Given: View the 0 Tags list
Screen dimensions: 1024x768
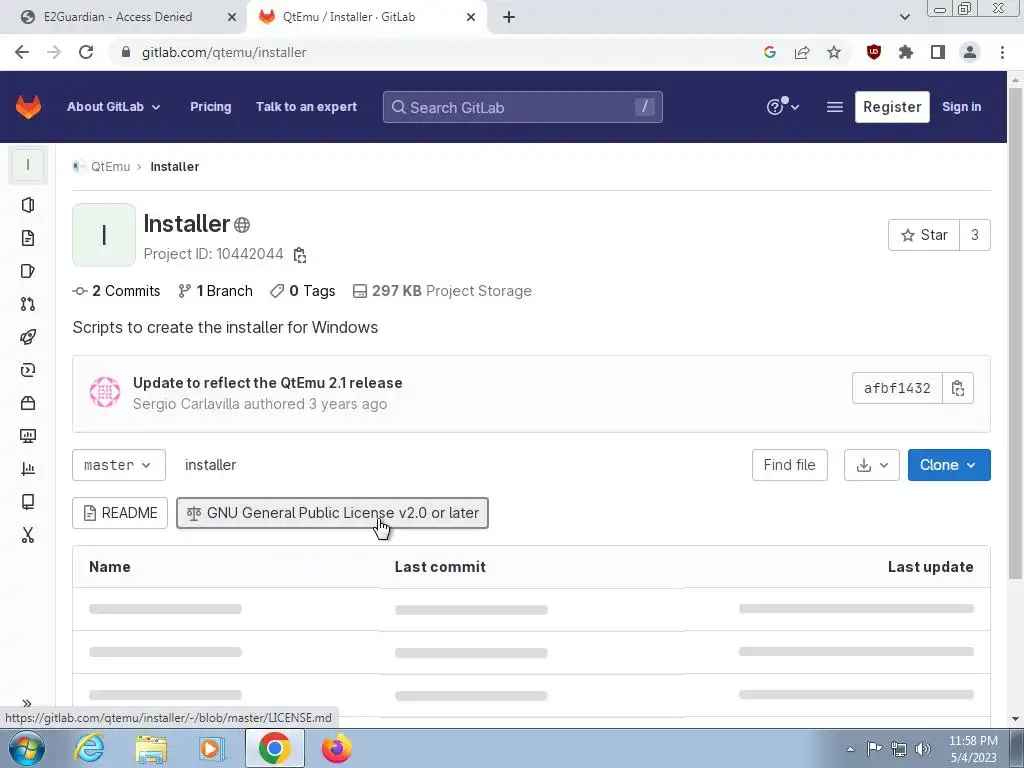Looking at the screenshot, I should [303, 291].
